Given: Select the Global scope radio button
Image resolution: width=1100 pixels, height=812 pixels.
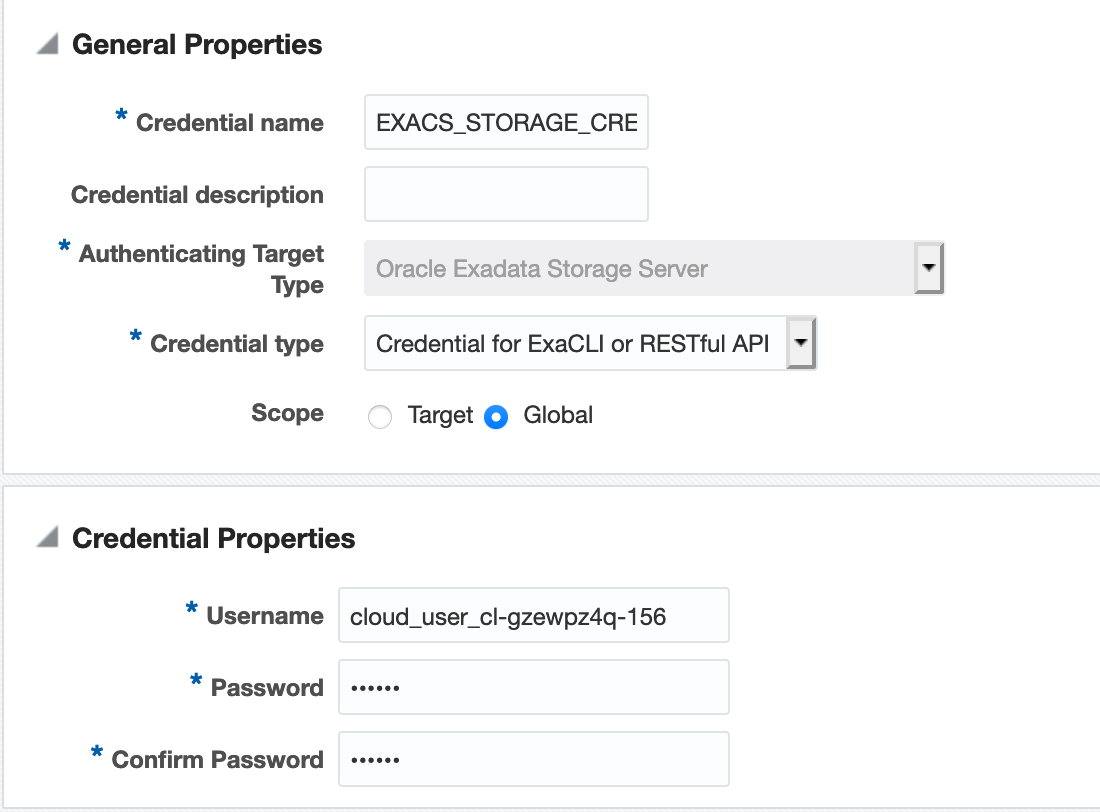Looking at the screenshot, I should click(x=496, y=417).
